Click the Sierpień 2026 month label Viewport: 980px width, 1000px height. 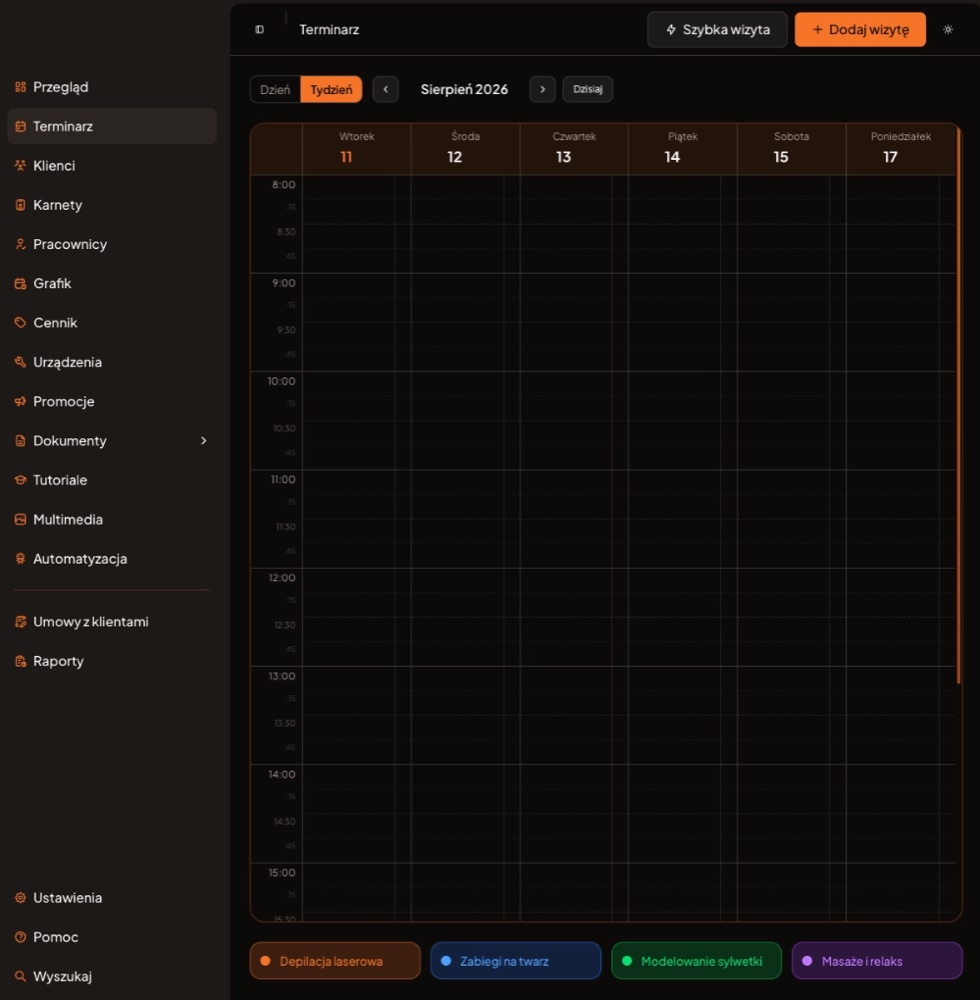point(464,89)
